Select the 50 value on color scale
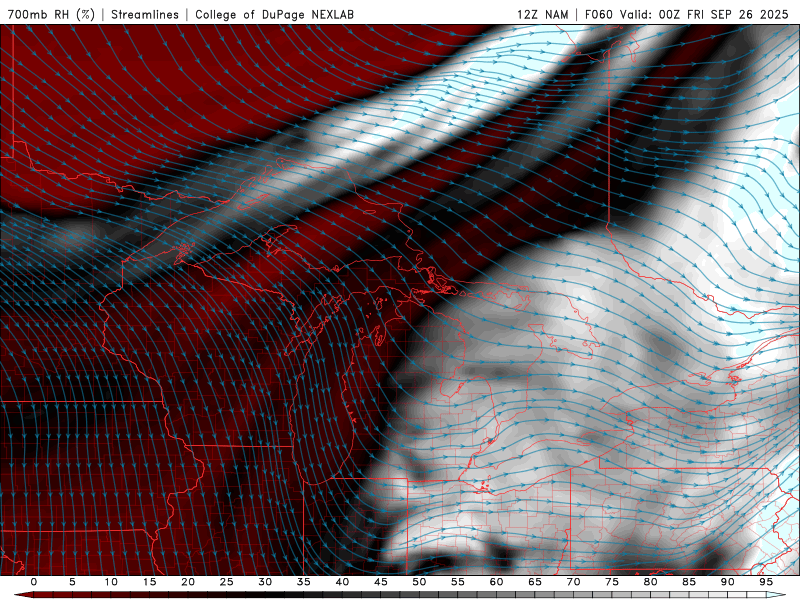The width and height of the screenshot is (800, 600). point(419,582)
